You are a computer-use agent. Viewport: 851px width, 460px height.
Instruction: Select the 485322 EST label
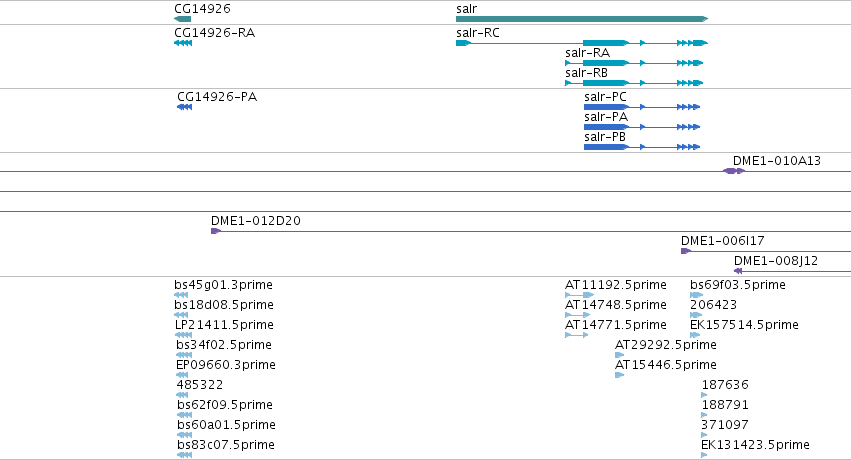pos(199,385)
